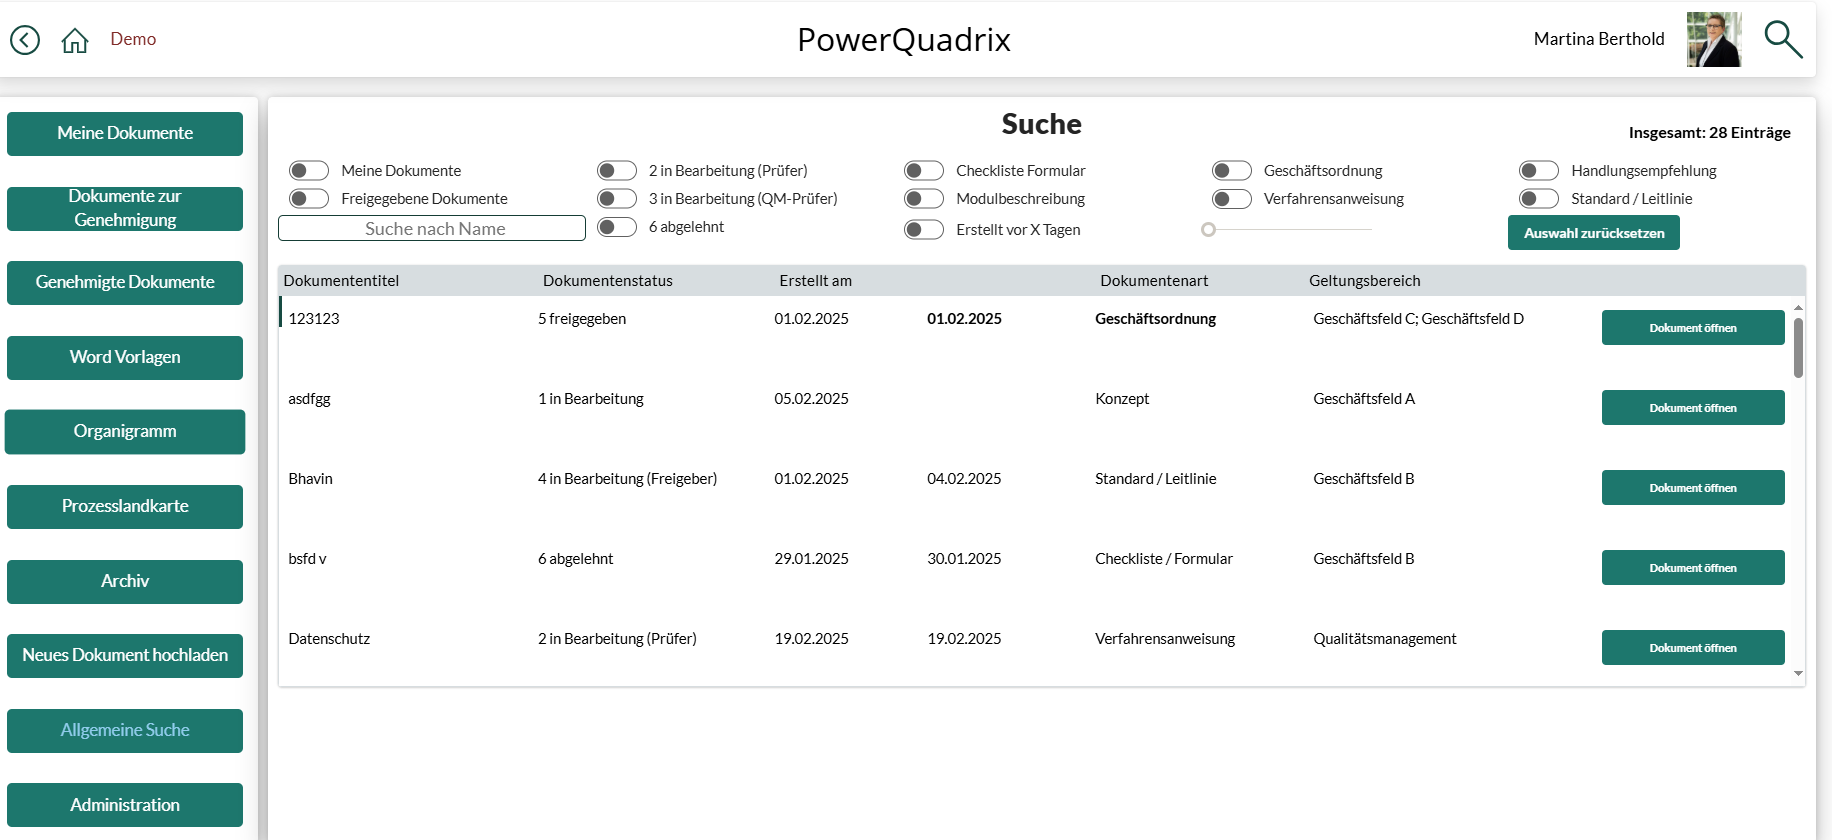
Task: Click Martina Berthold profile photo
Action: (x=1714, y=40)
